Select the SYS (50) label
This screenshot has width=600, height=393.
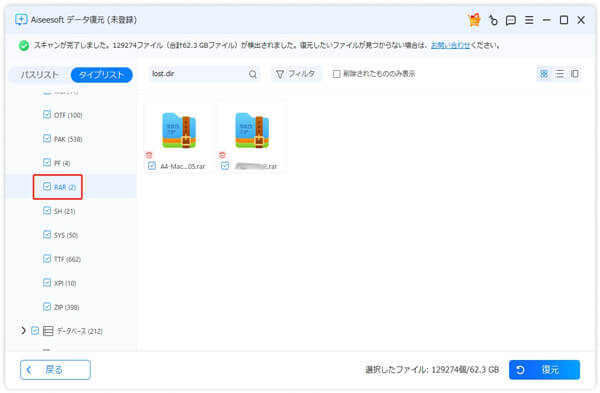coord(66,235)
